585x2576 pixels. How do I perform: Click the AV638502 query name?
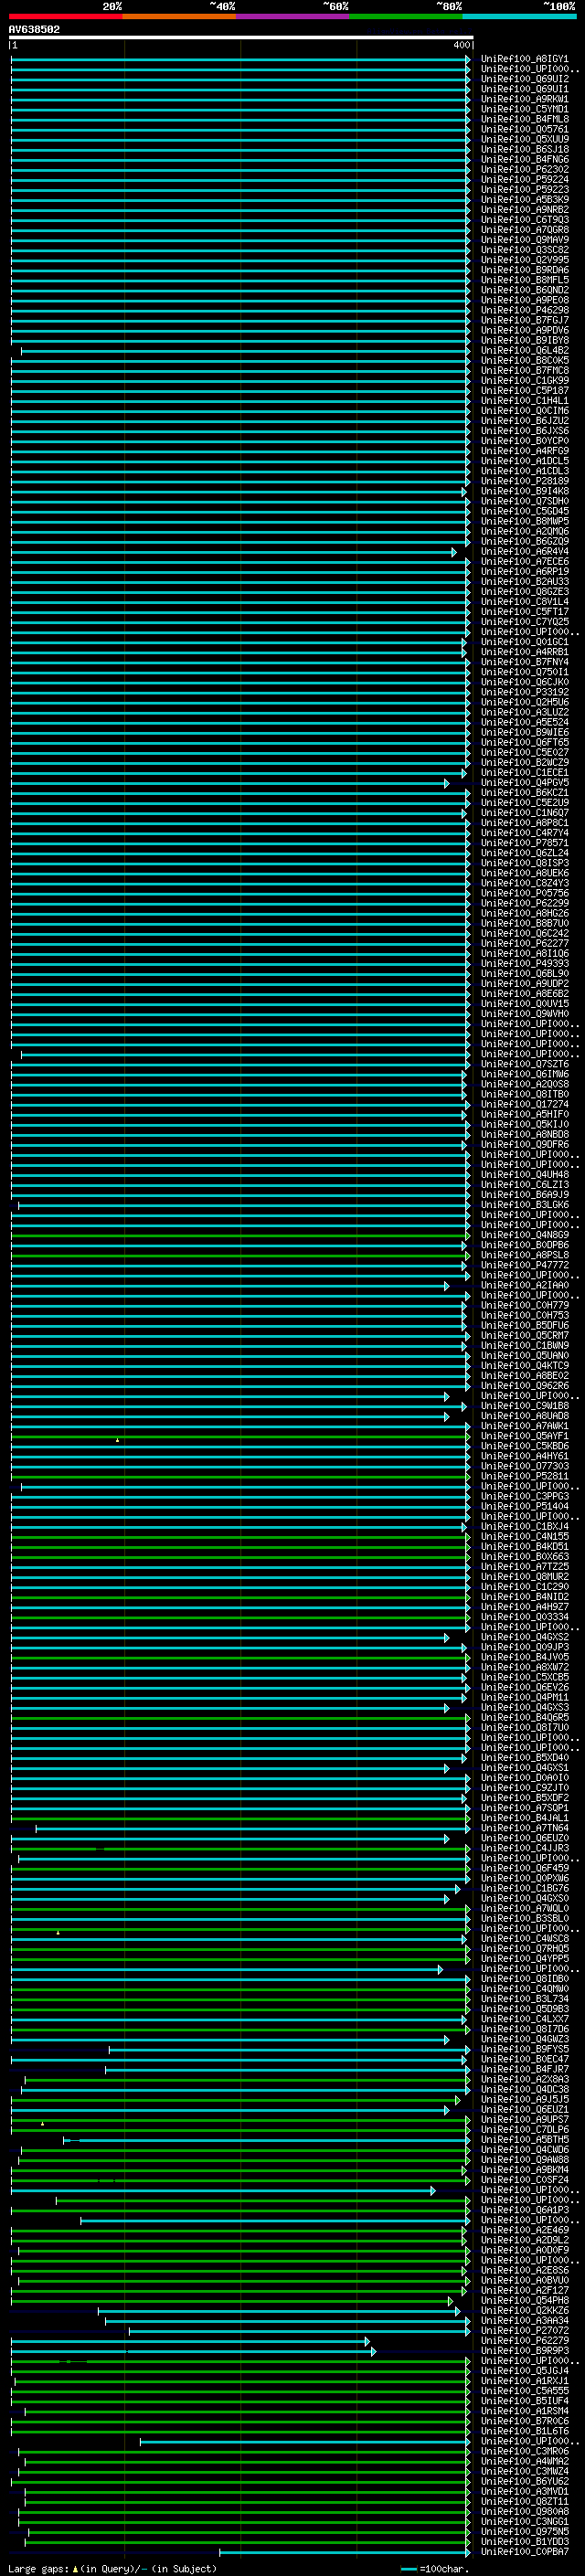click(x=34, y=29)
